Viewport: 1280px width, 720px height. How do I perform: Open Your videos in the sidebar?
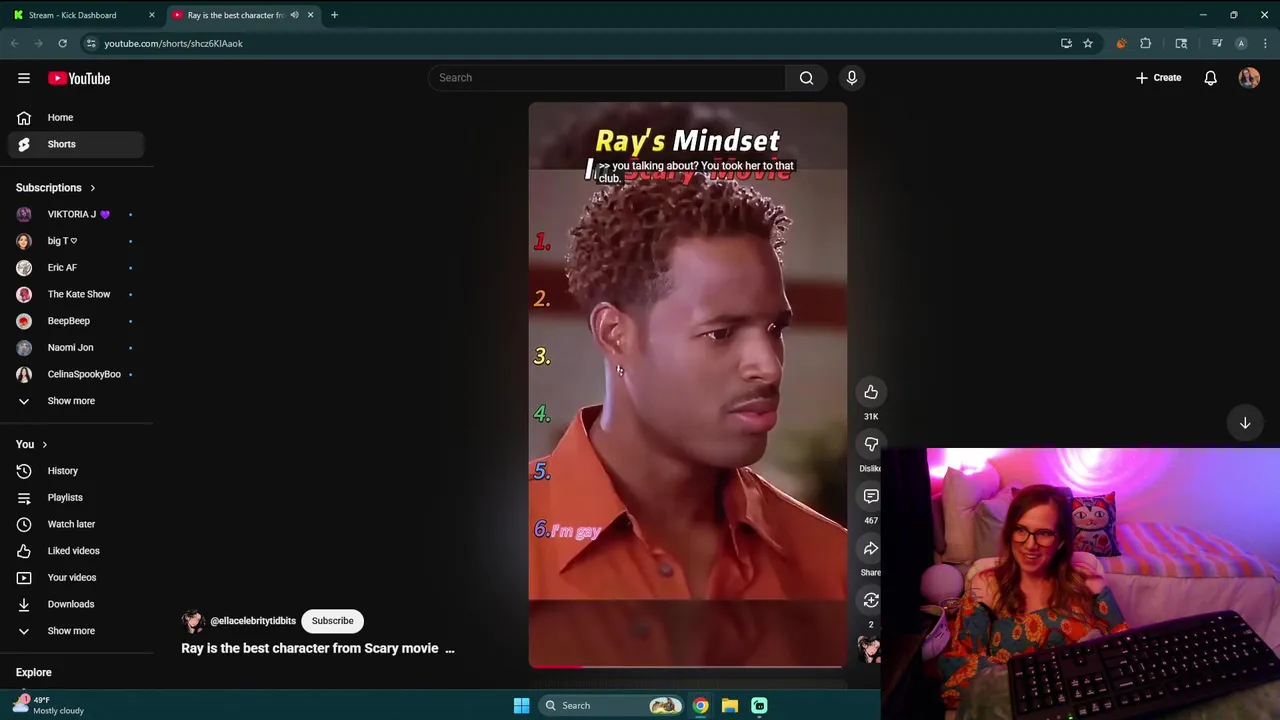click(x=76, y=577)
